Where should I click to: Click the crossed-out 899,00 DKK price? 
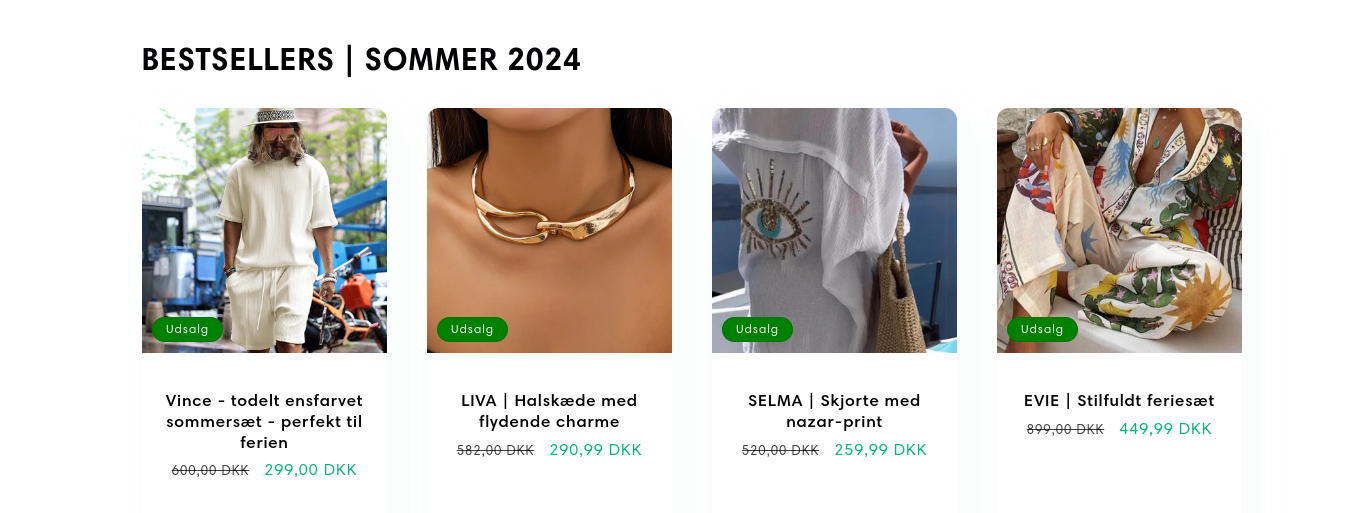(x=1065, y=429)
